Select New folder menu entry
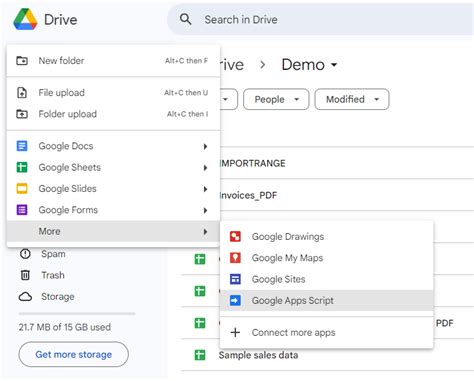The height and width of the screenshot is (381, 474). tap(113, 61)
